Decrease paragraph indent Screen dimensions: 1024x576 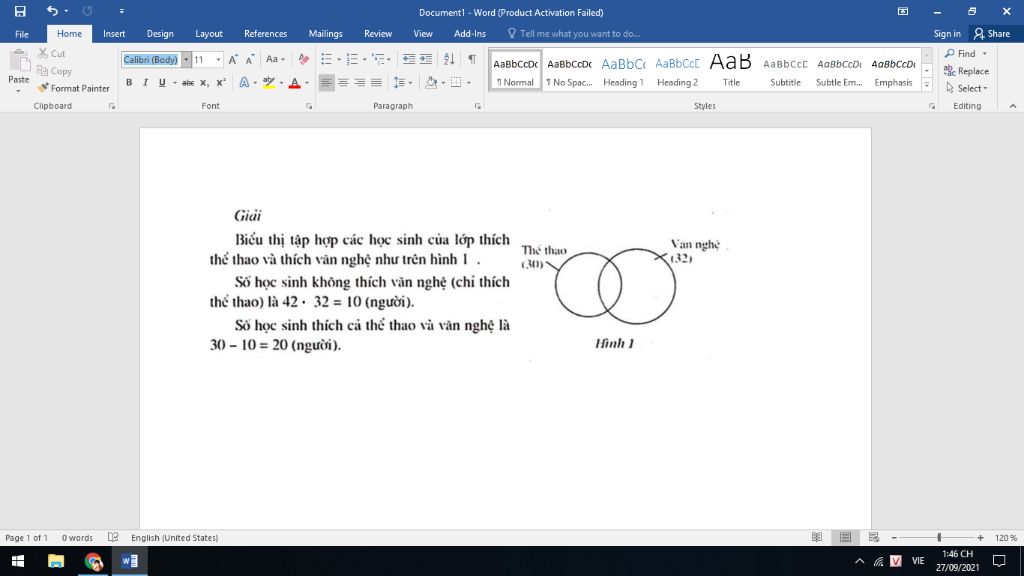tap(409, 59)
